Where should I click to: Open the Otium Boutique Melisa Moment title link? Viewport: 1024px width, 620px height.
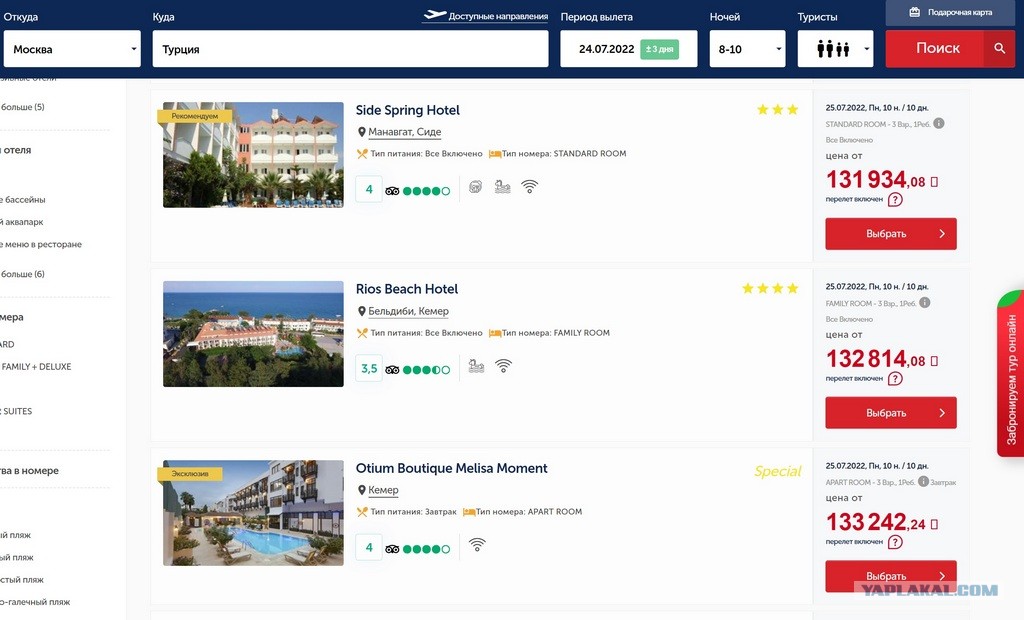coord(451,468)
